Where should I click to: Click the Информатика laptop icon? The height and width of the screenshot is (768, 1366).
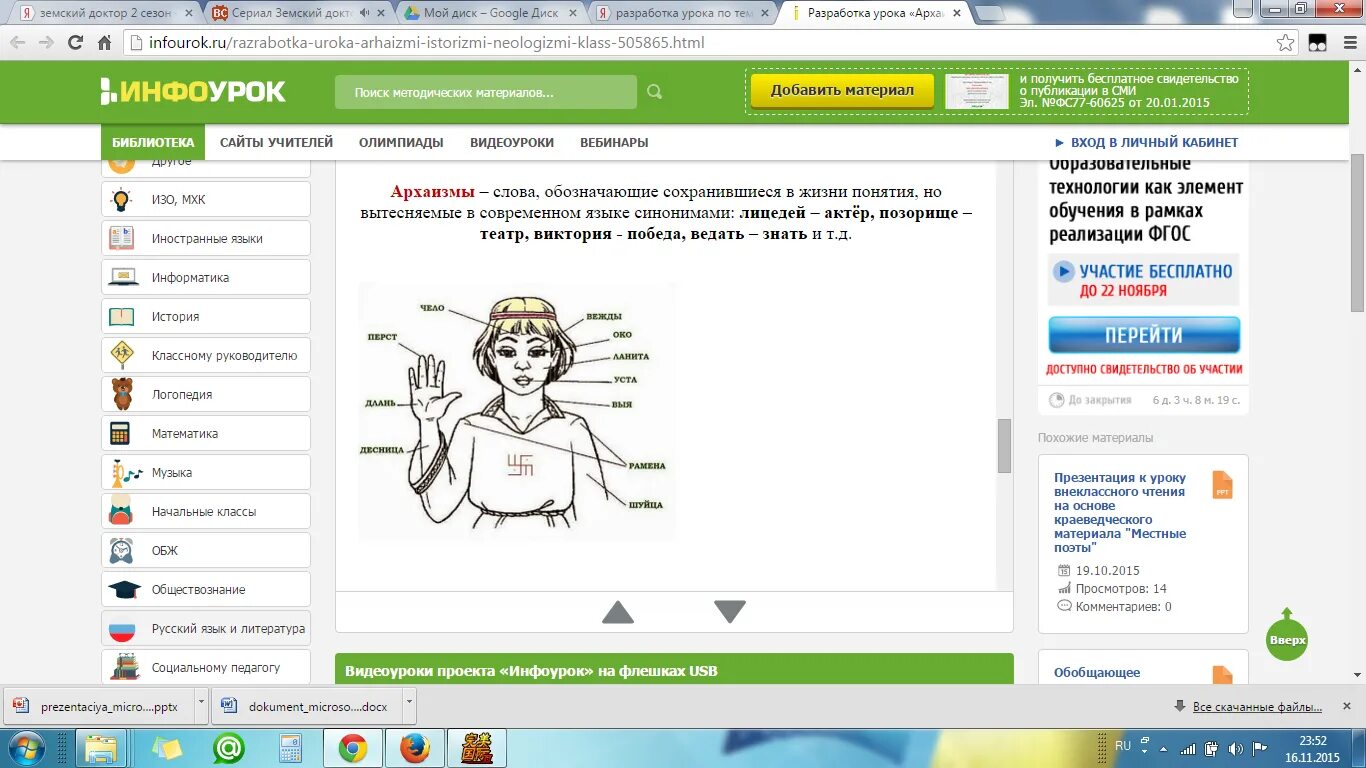(122, 277)
